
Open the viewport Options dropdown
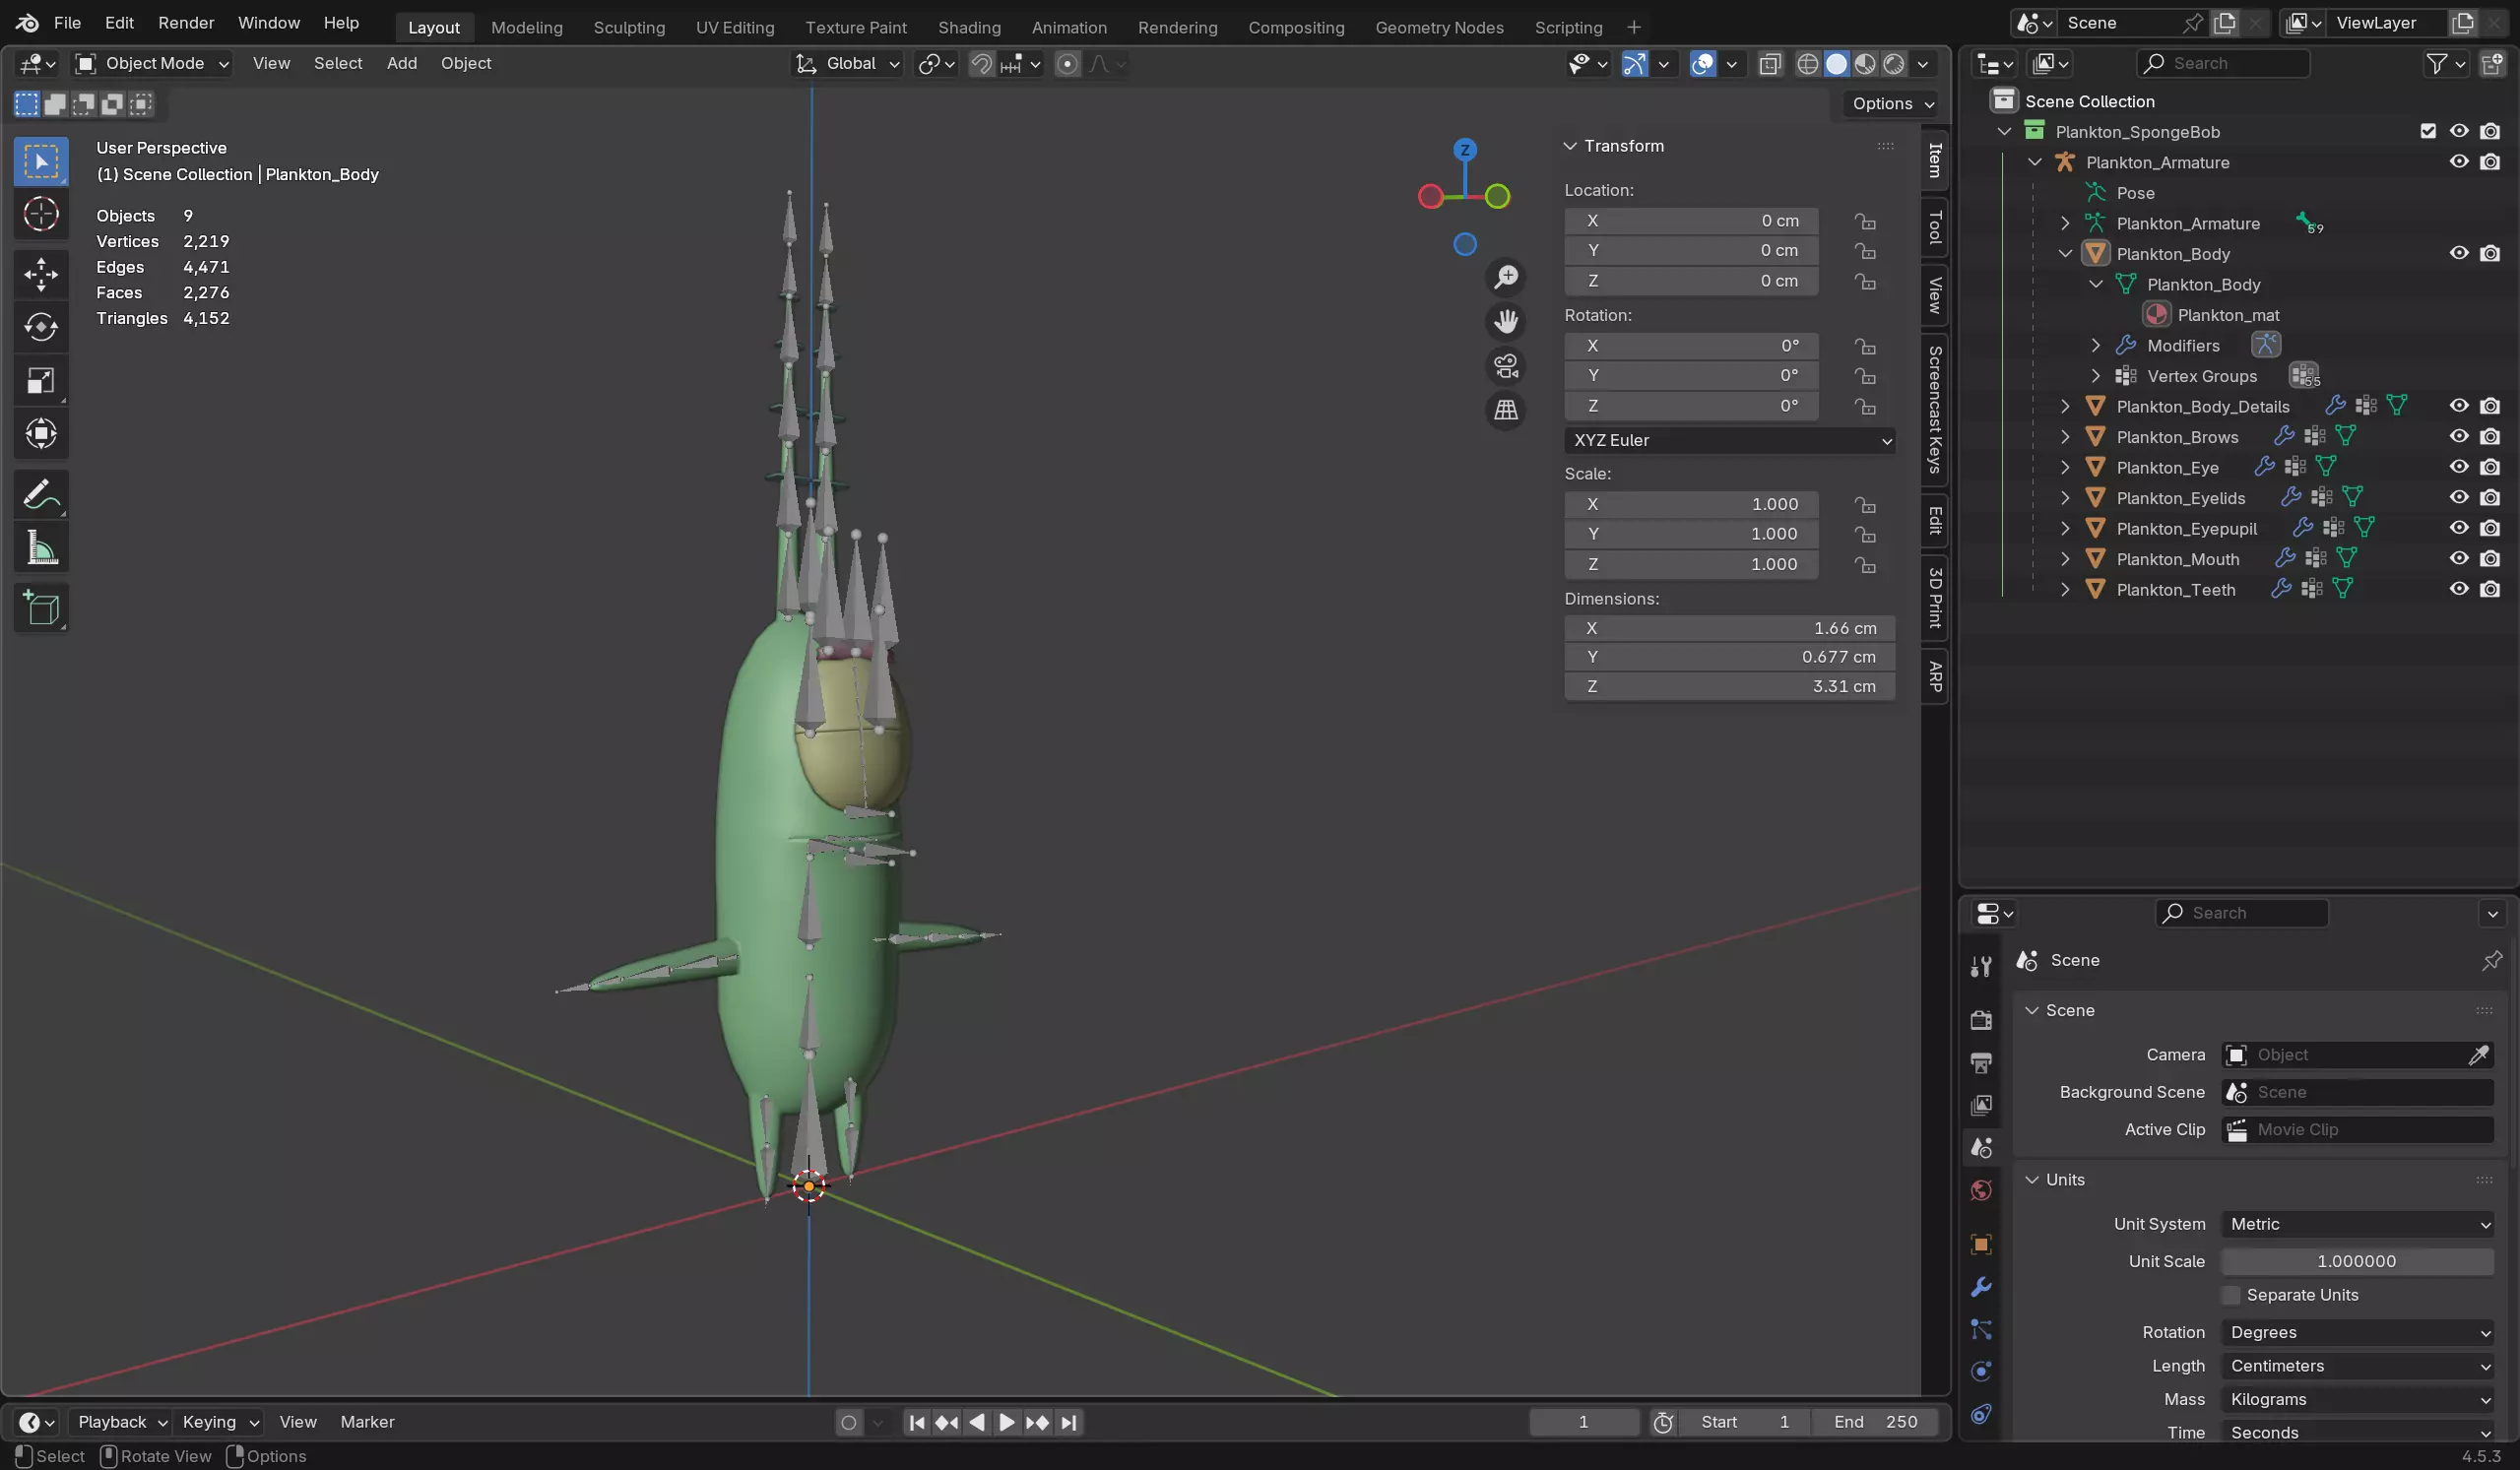[1893, 104]
